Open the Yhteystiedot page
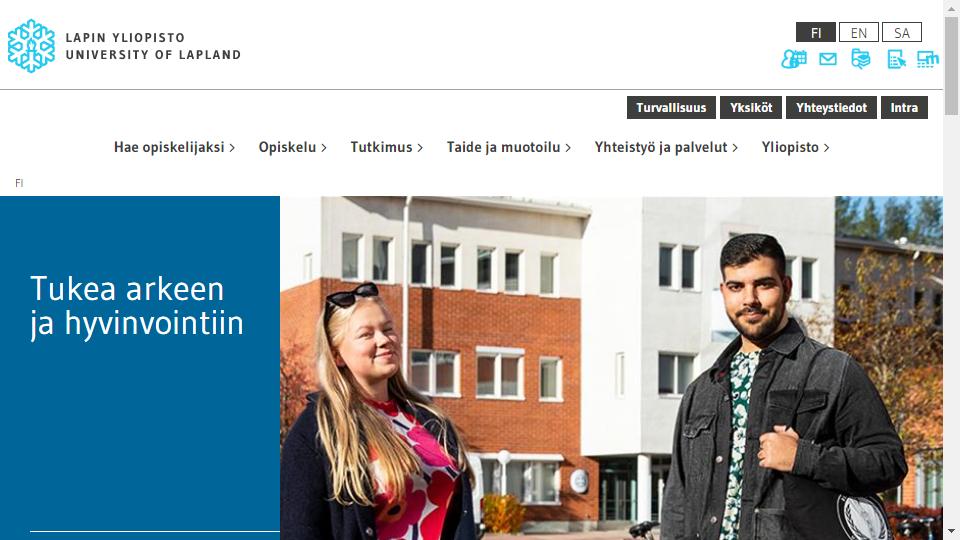 pyautogui.click(x=831, y=108)
